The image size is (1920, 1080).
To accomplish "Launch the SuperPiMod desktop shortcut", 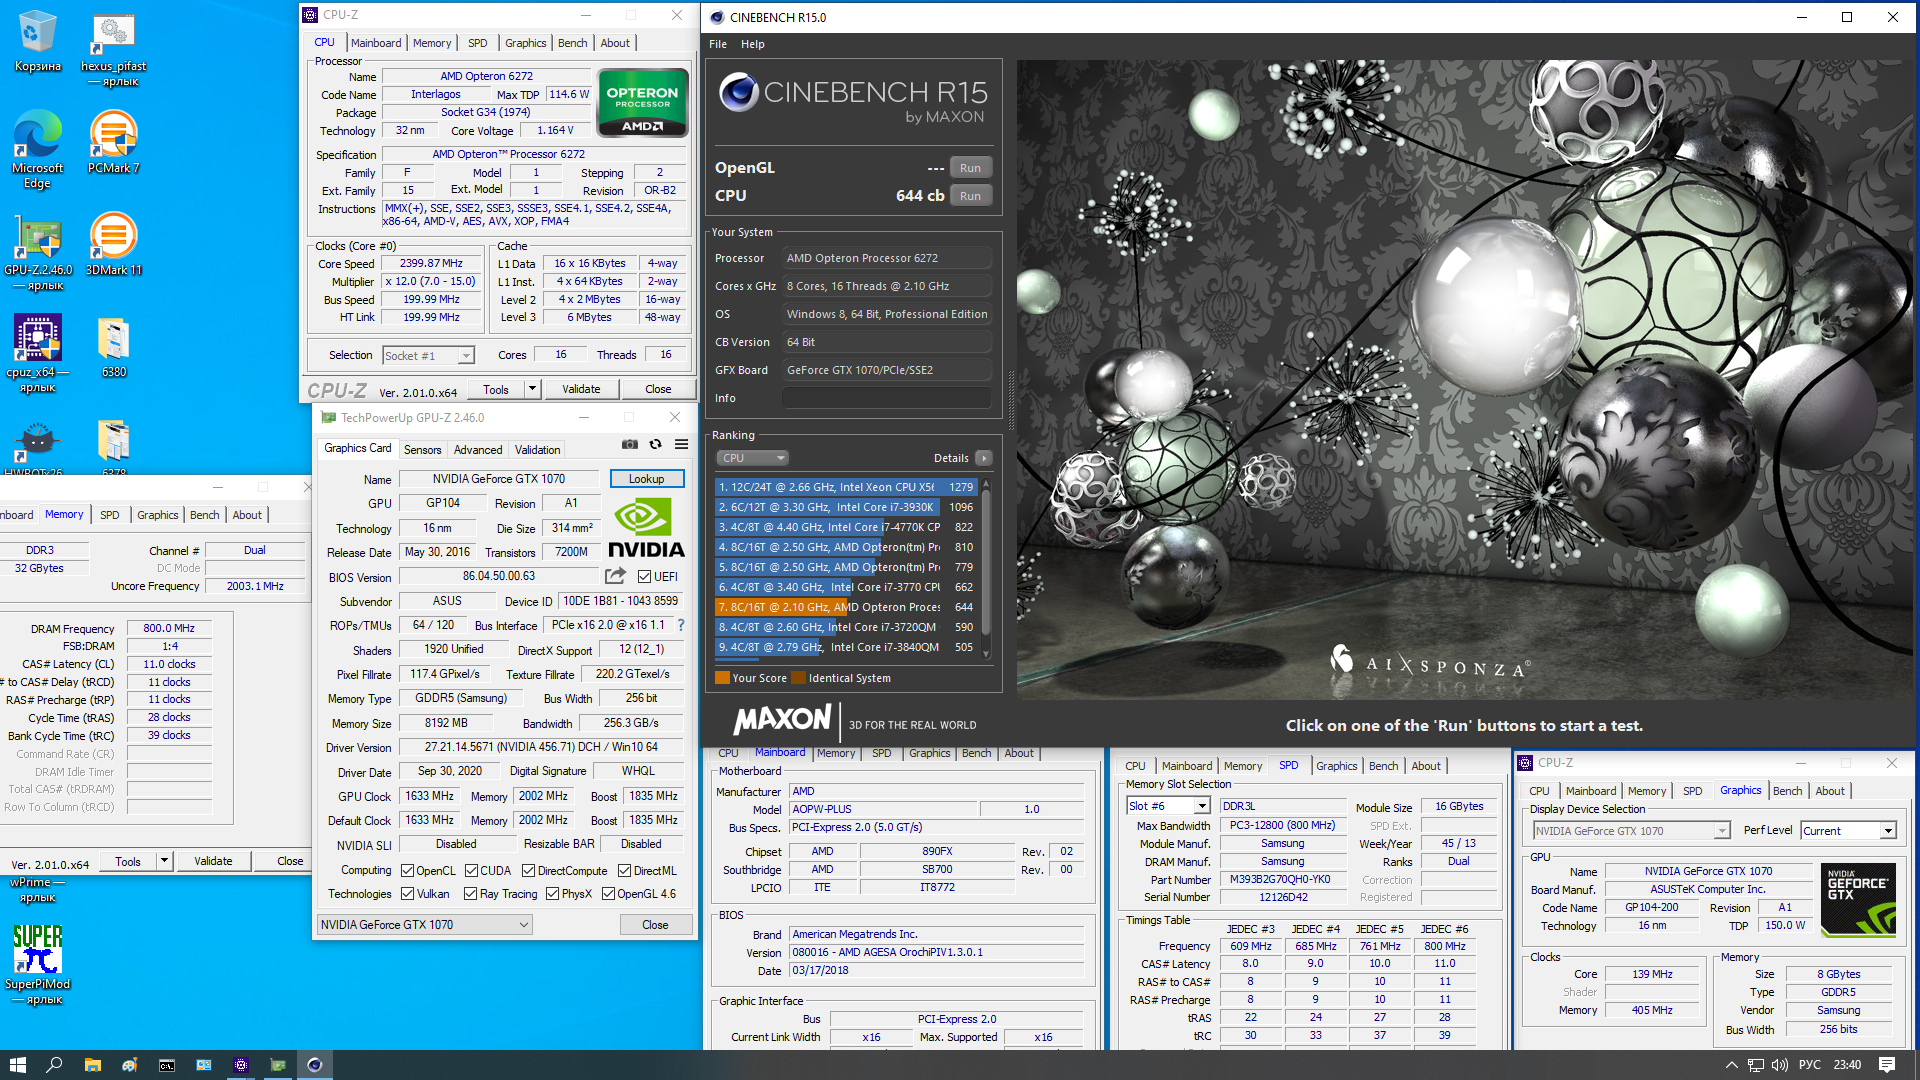I will (38, 965).
